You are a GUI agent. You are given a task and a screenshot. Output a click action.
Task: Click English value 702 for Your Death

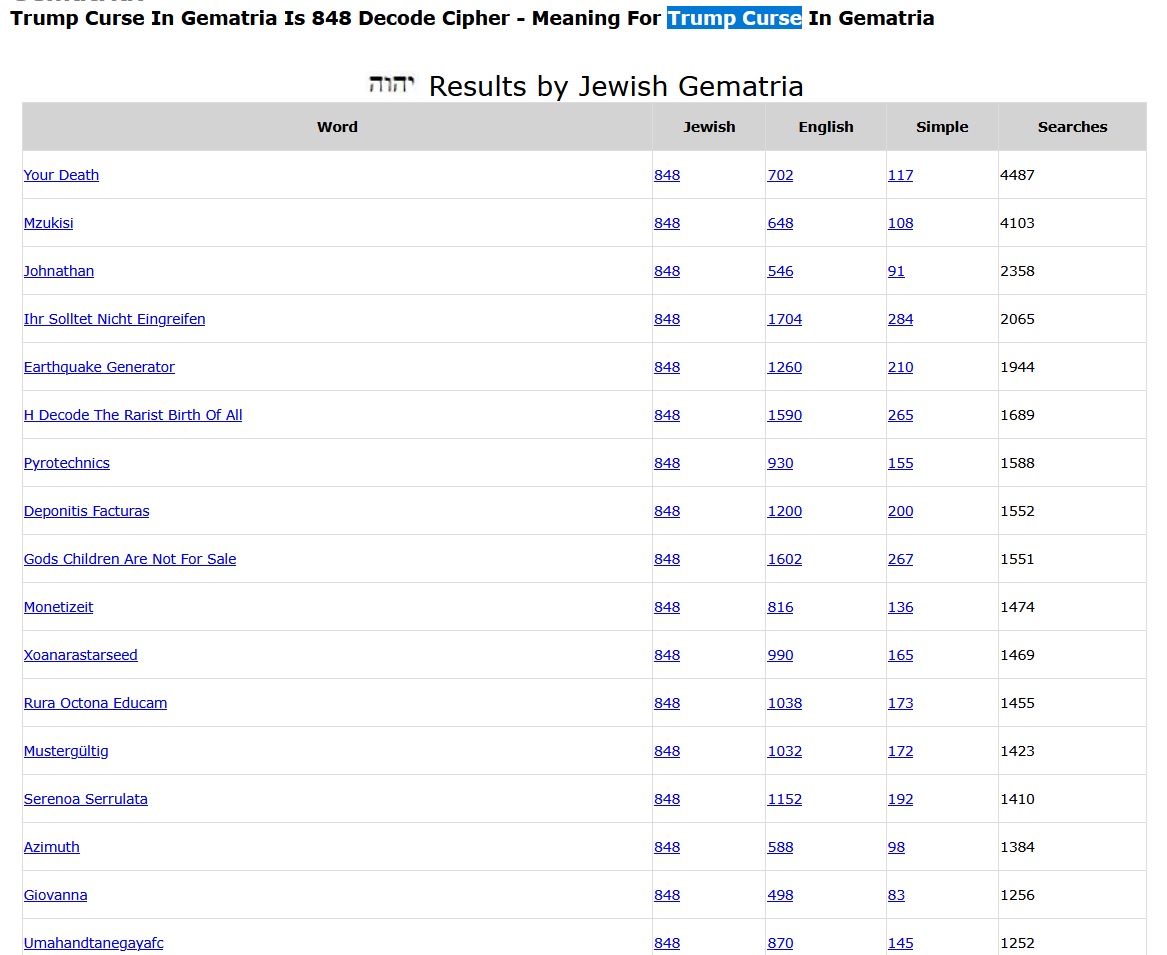click(x=780, y=175)
